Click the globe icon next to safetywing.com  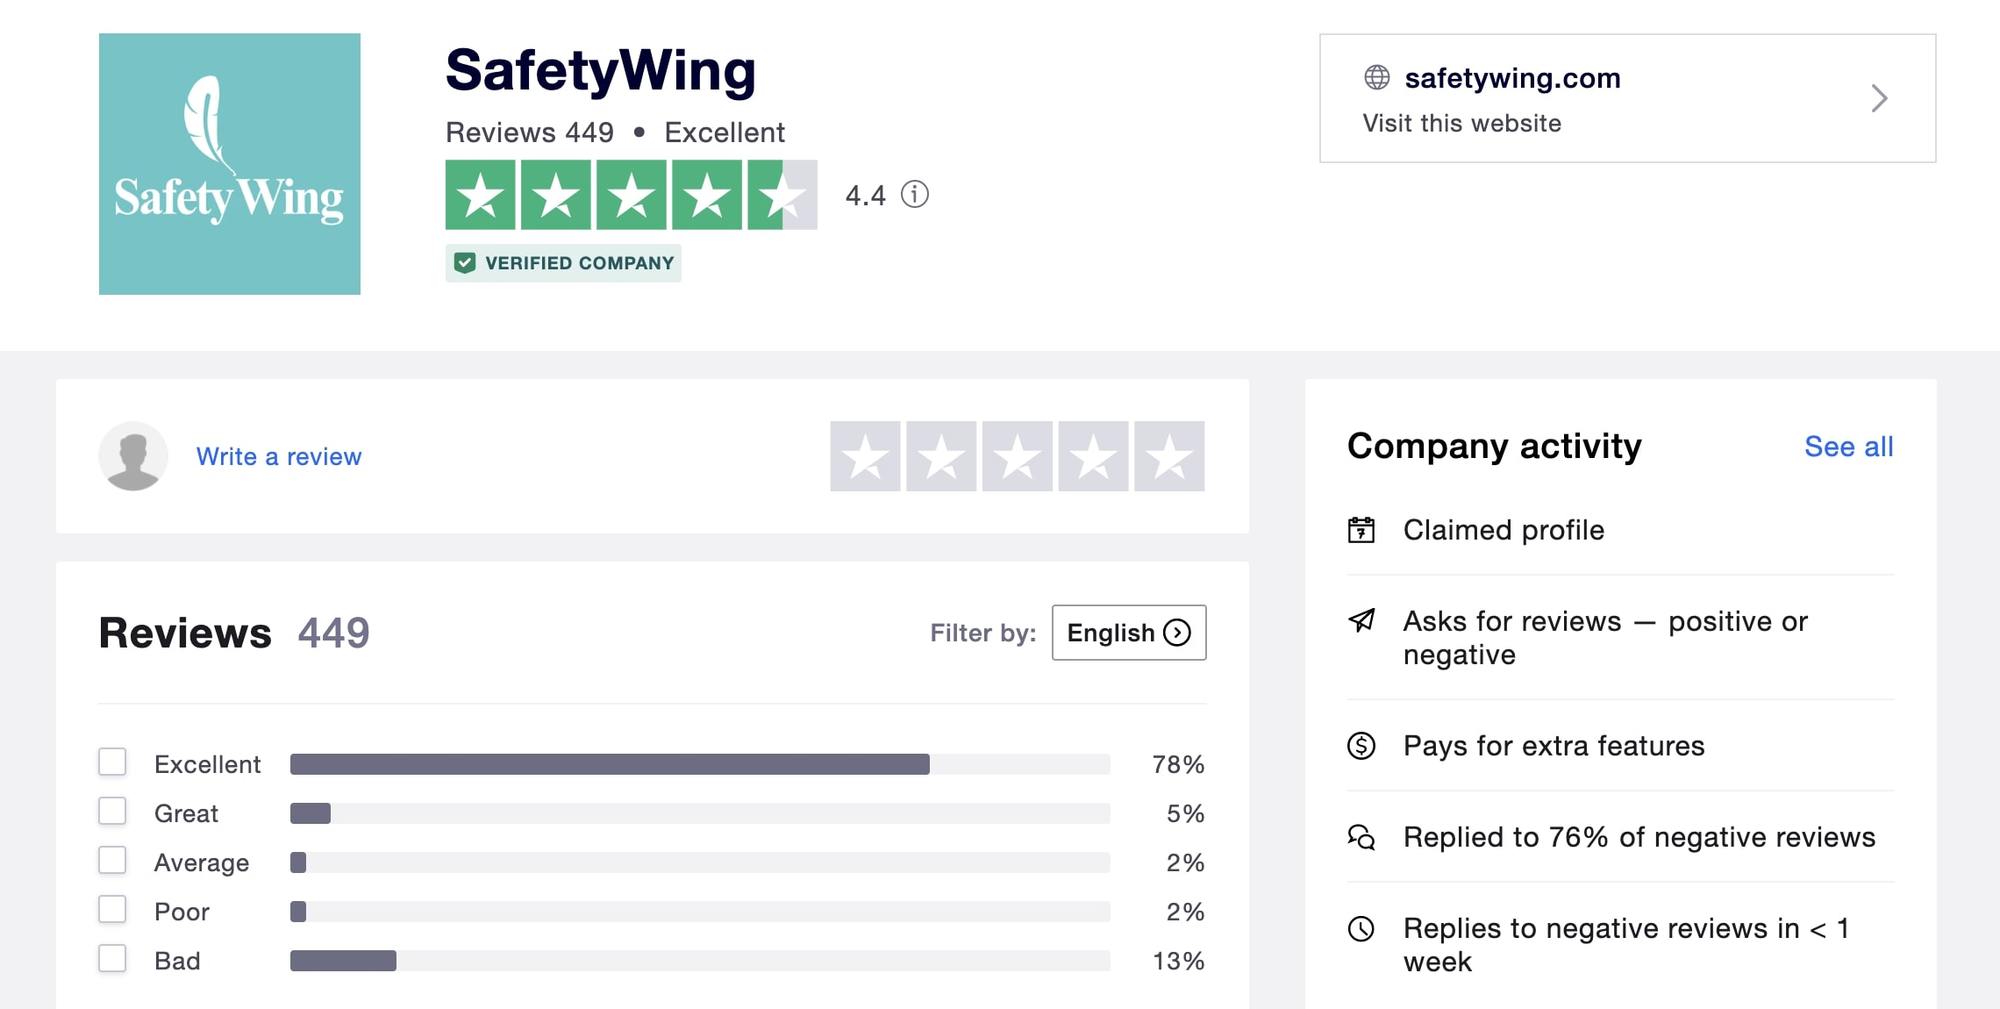(1378, 77)
